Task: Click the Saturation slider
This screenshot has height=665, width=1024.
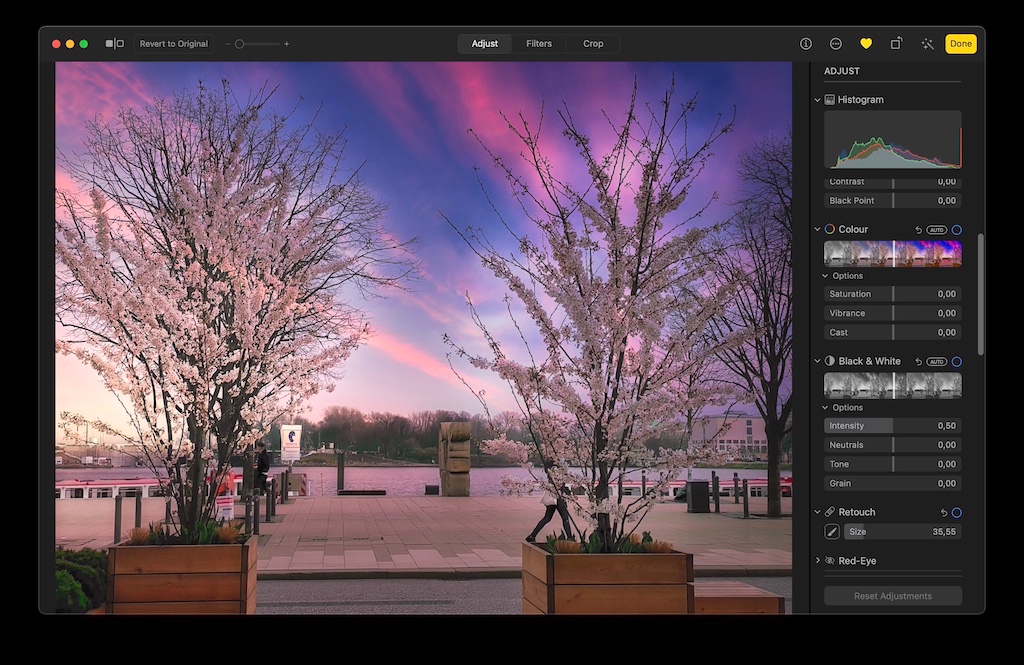Action: tap(892, 294)
